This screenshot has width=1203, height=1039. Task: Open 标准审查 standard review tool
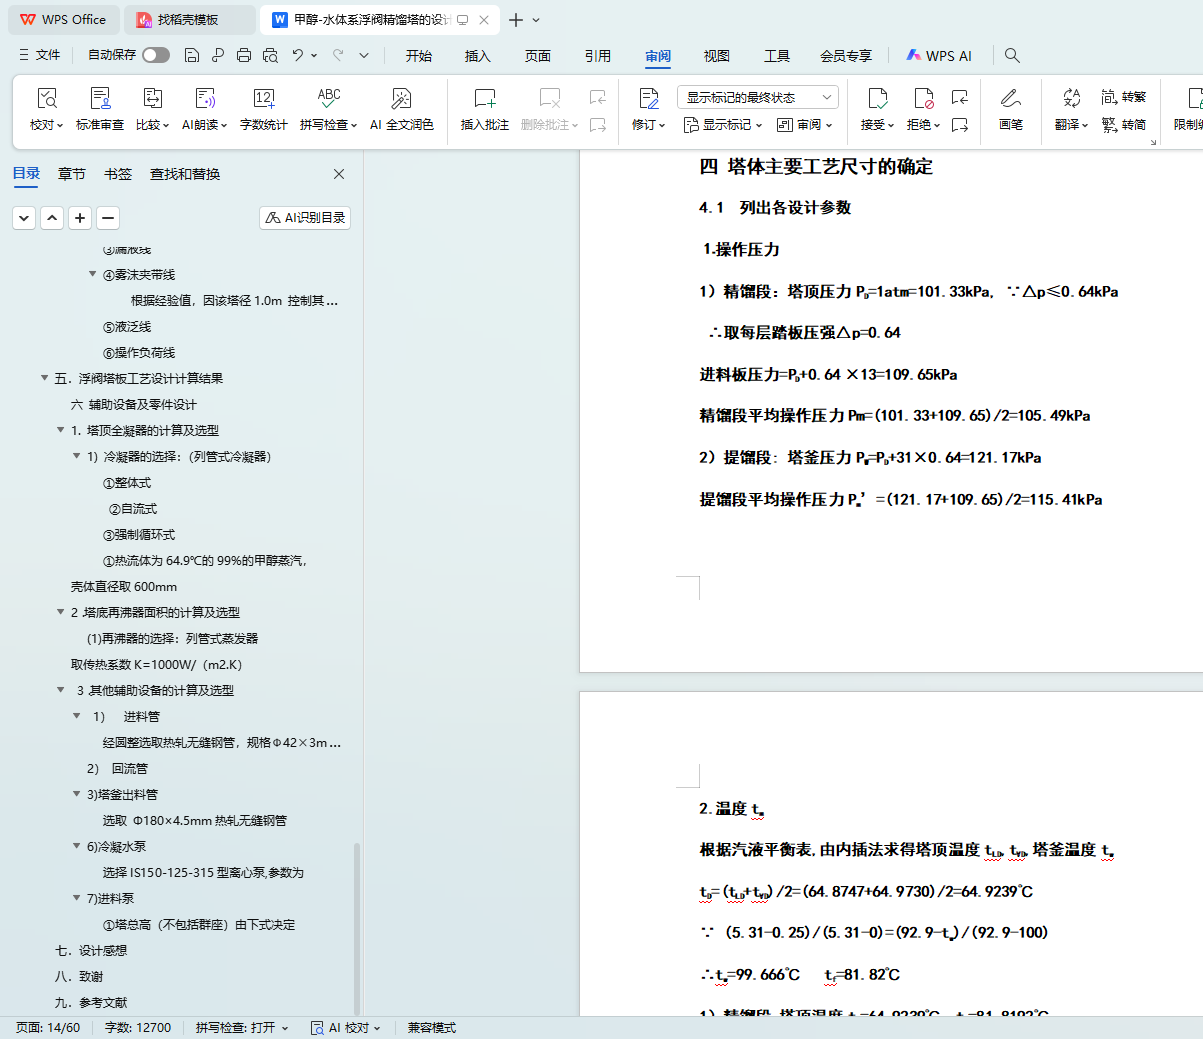[100, 99]
